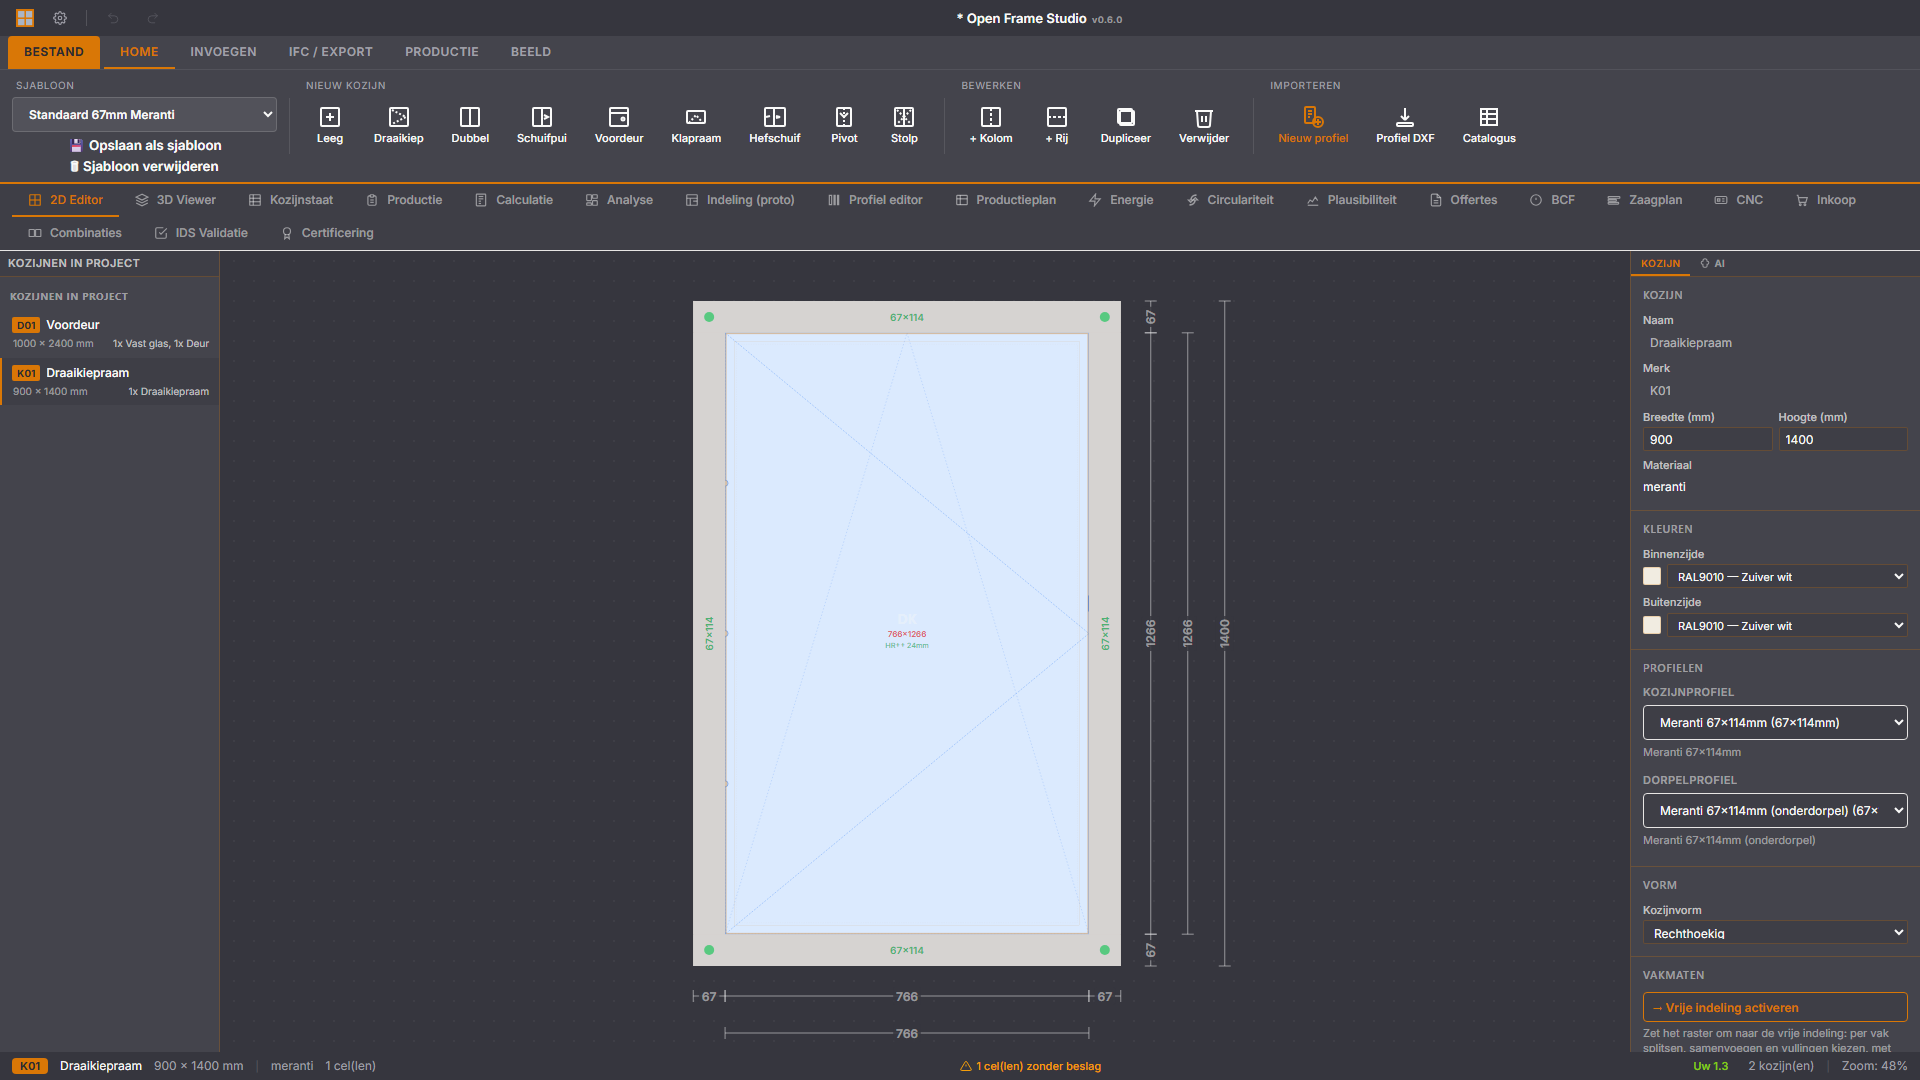Import a Profiel DXF
The width and height of the screenshot is (1920, 1080).
pos(1405,125)
